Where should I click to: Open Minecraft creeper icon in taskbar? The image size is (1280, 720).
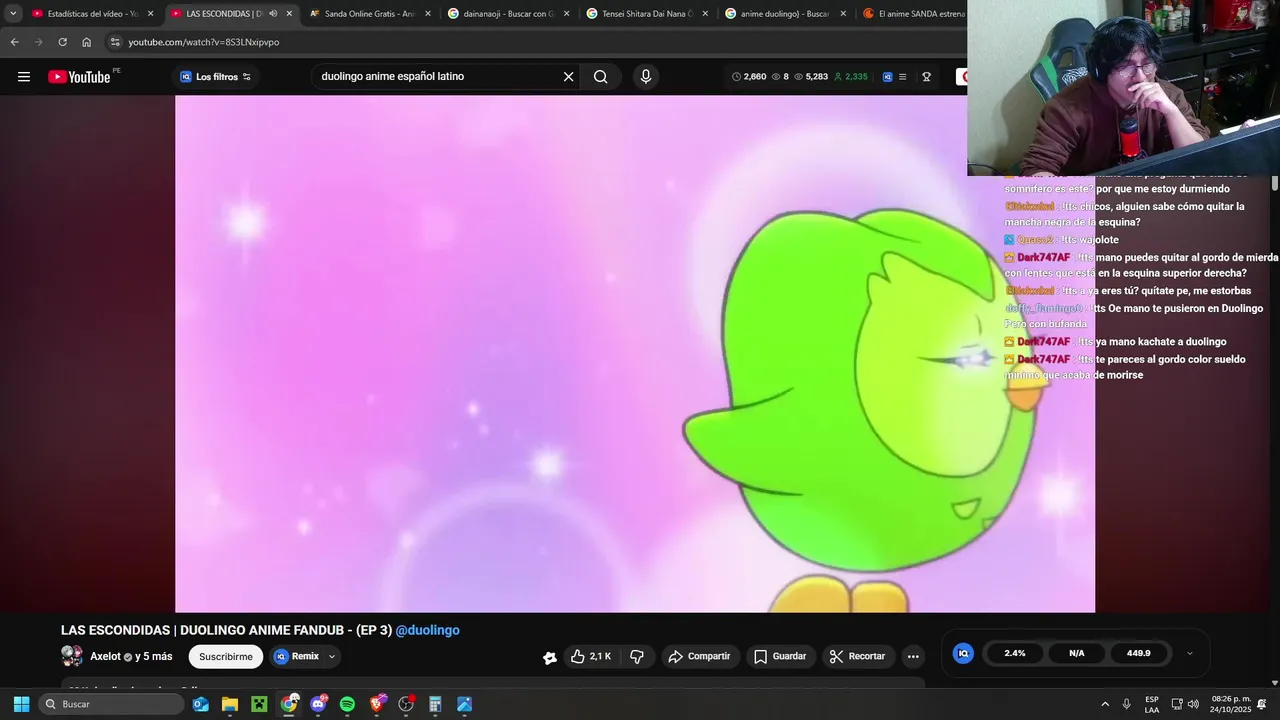click(x=259, y=704)
